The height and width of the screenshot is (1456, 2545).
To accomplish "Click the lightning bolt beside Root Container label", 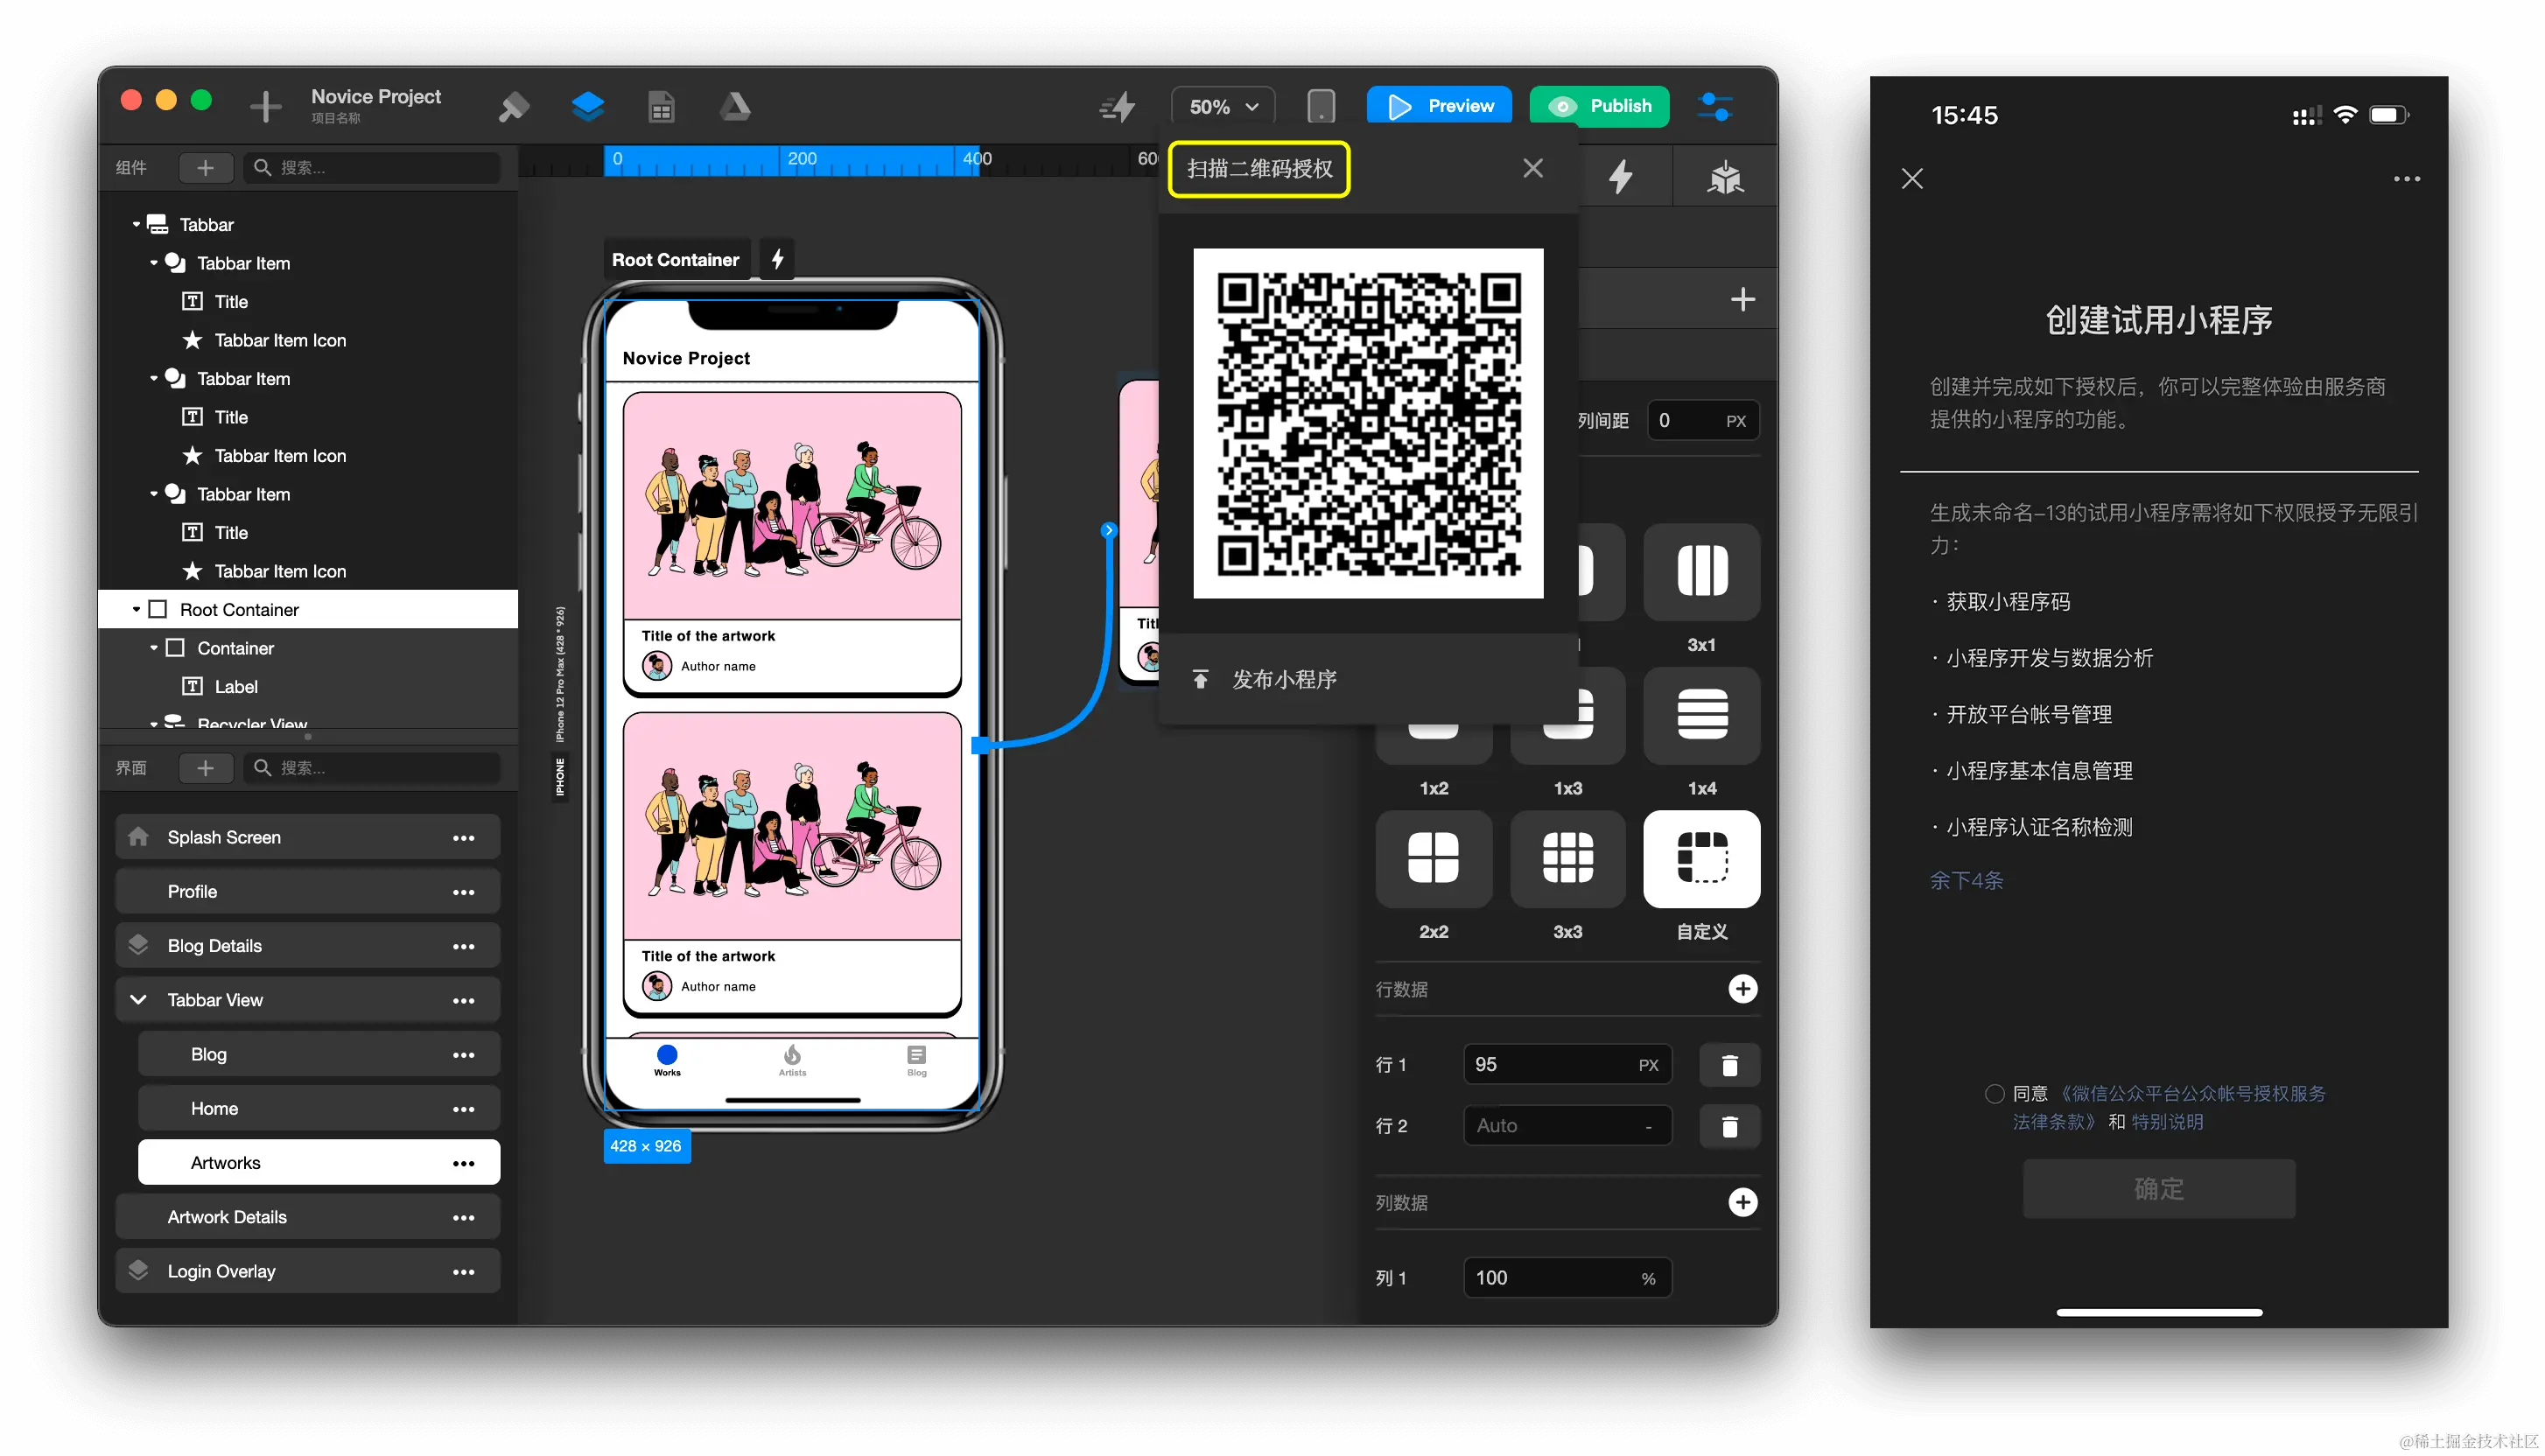I will click(778, 259).
